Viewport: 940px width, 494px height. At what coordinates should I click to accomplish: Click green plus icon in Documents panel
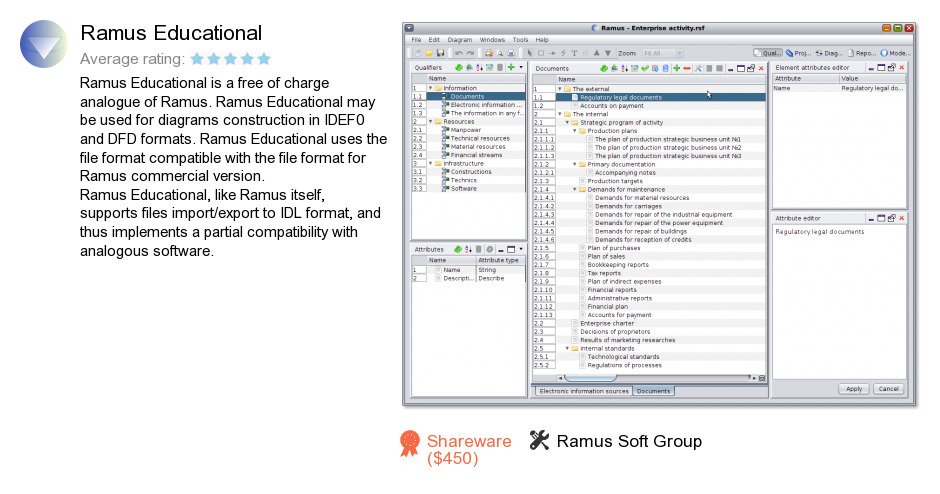pos(676,68)
